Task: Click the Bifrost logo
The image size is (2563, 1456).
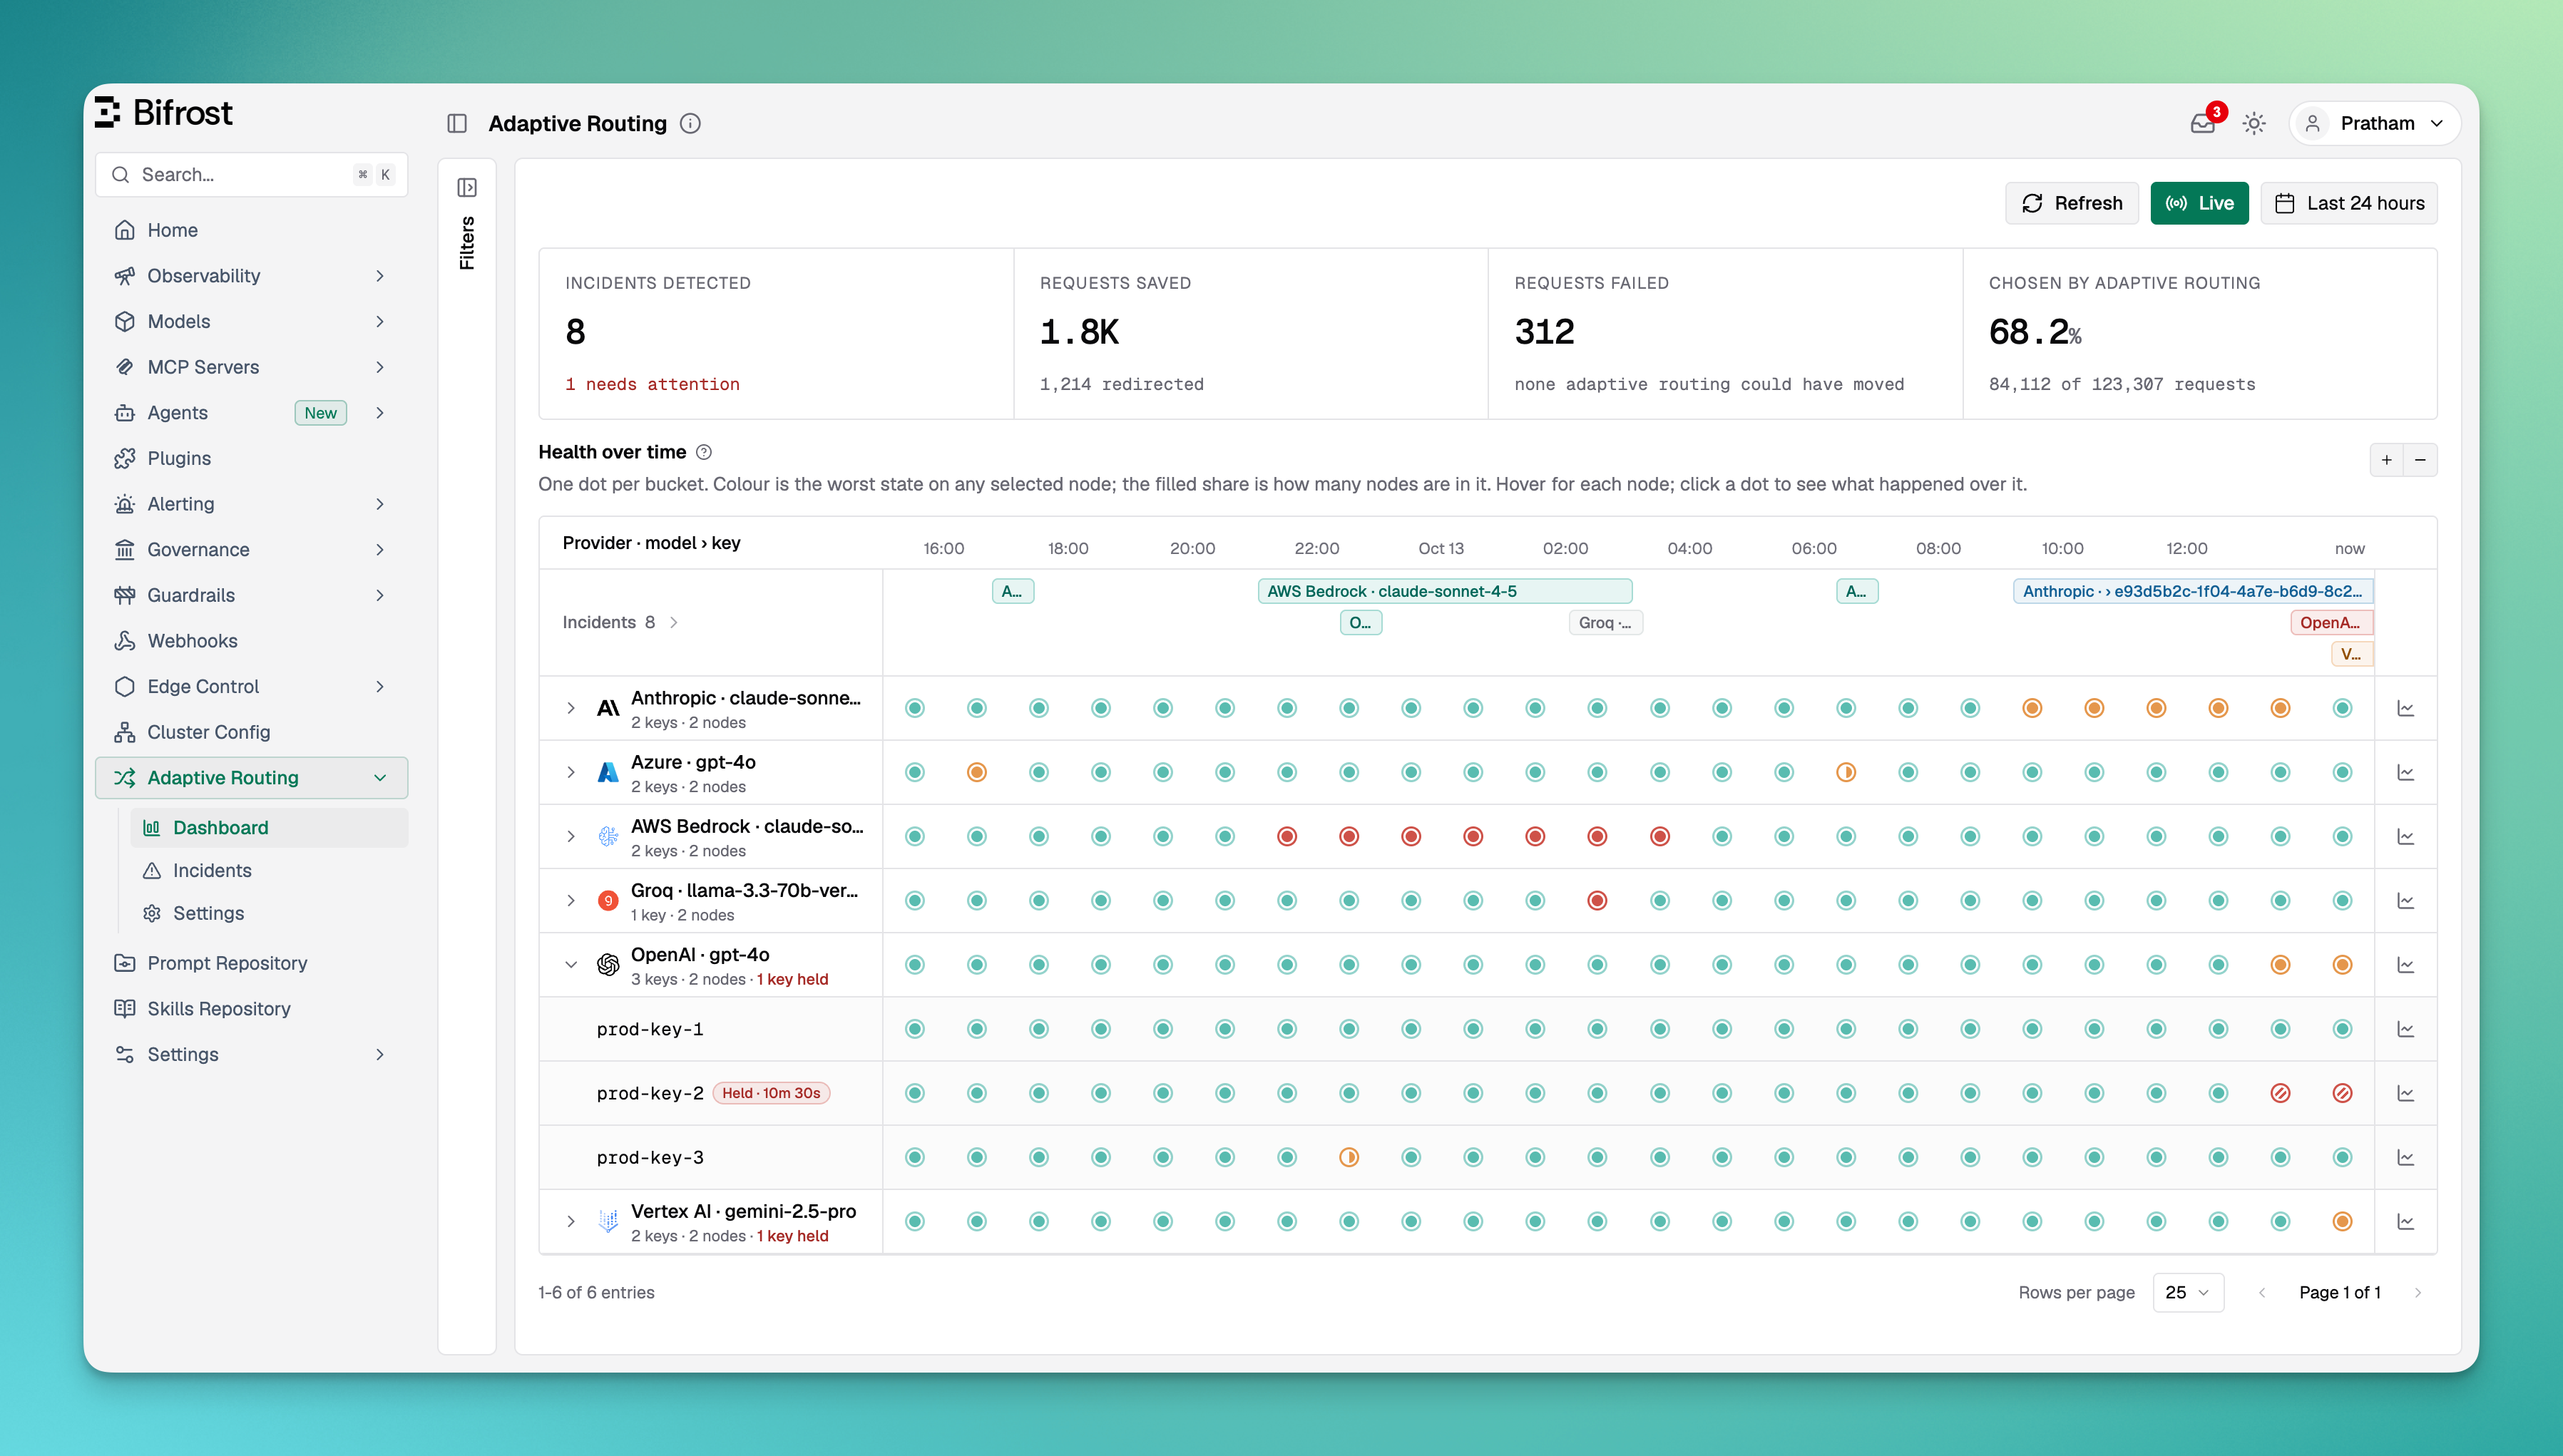Action: coord(164,112)
